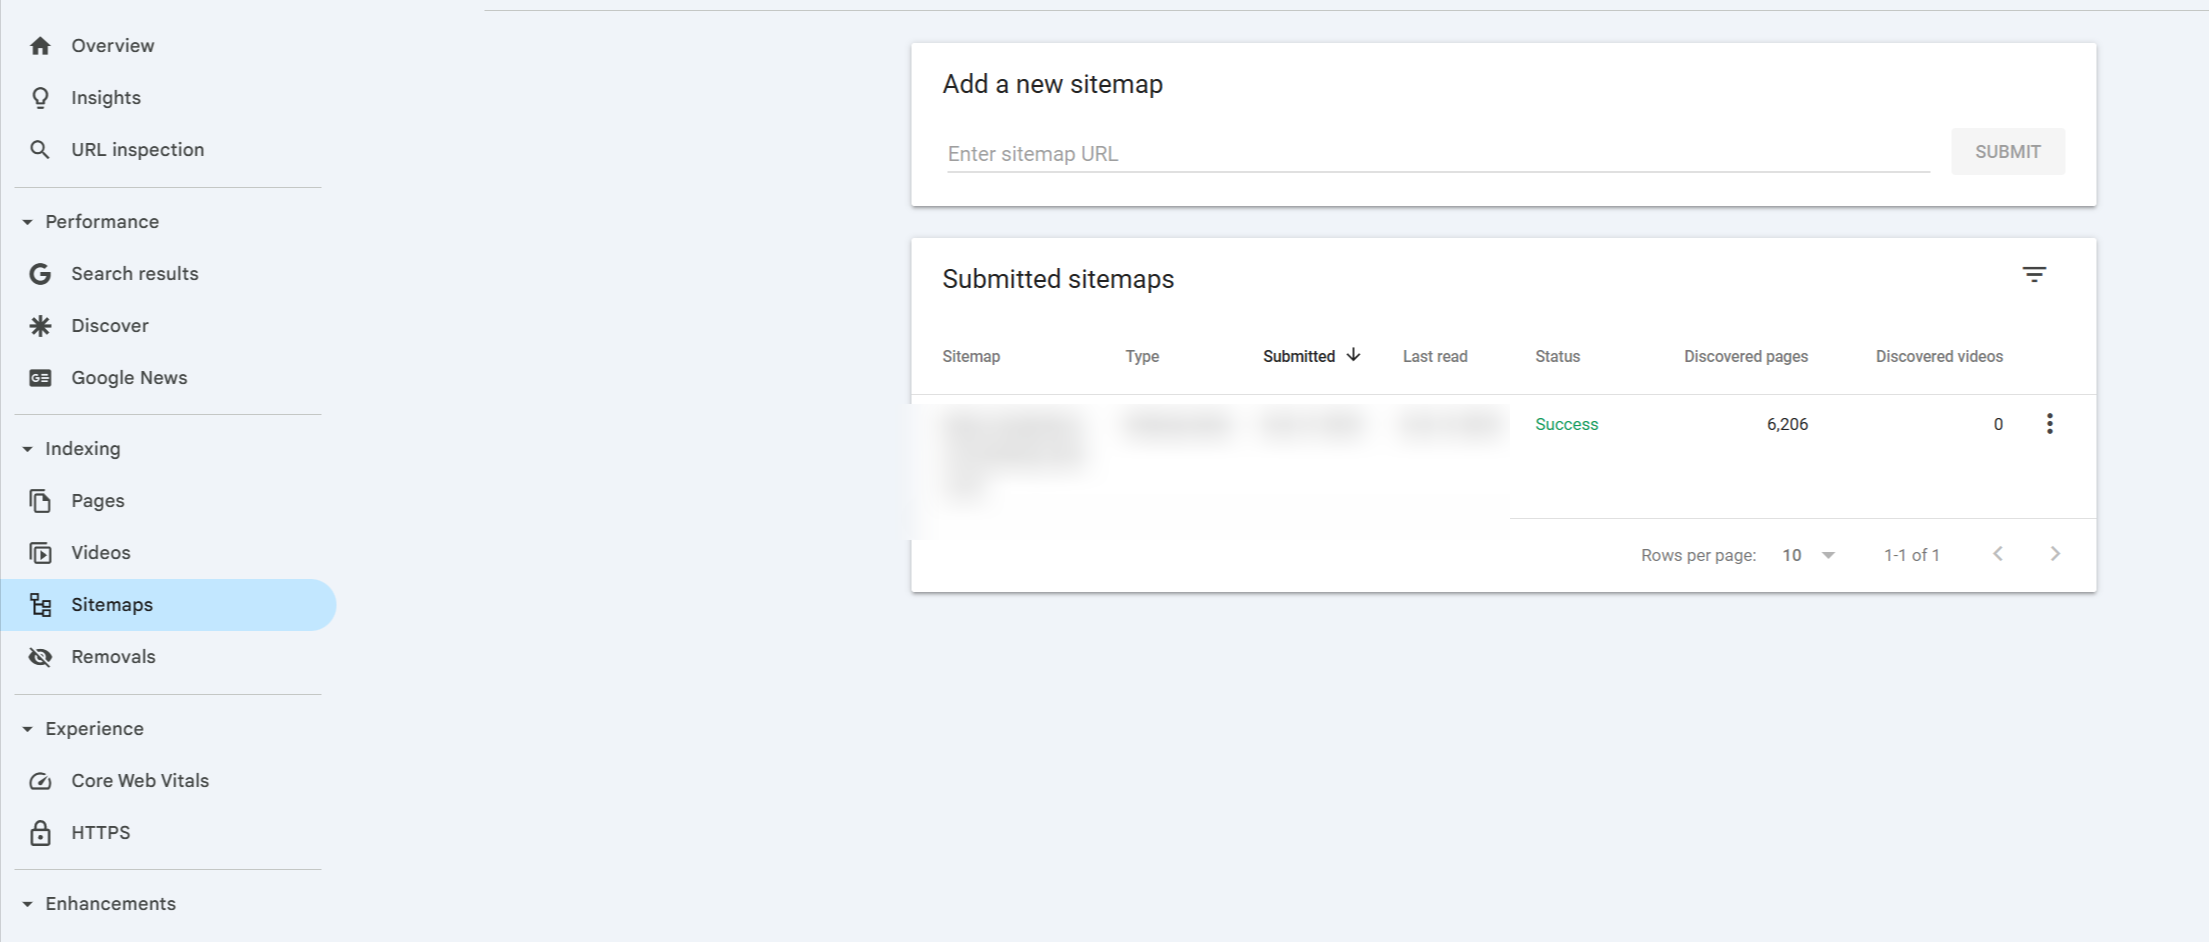The image size is (2209, 942).
Task: Open the filter icon on Submitted sitemaps
Action: pyautogui.click(x=2035, y=274)
